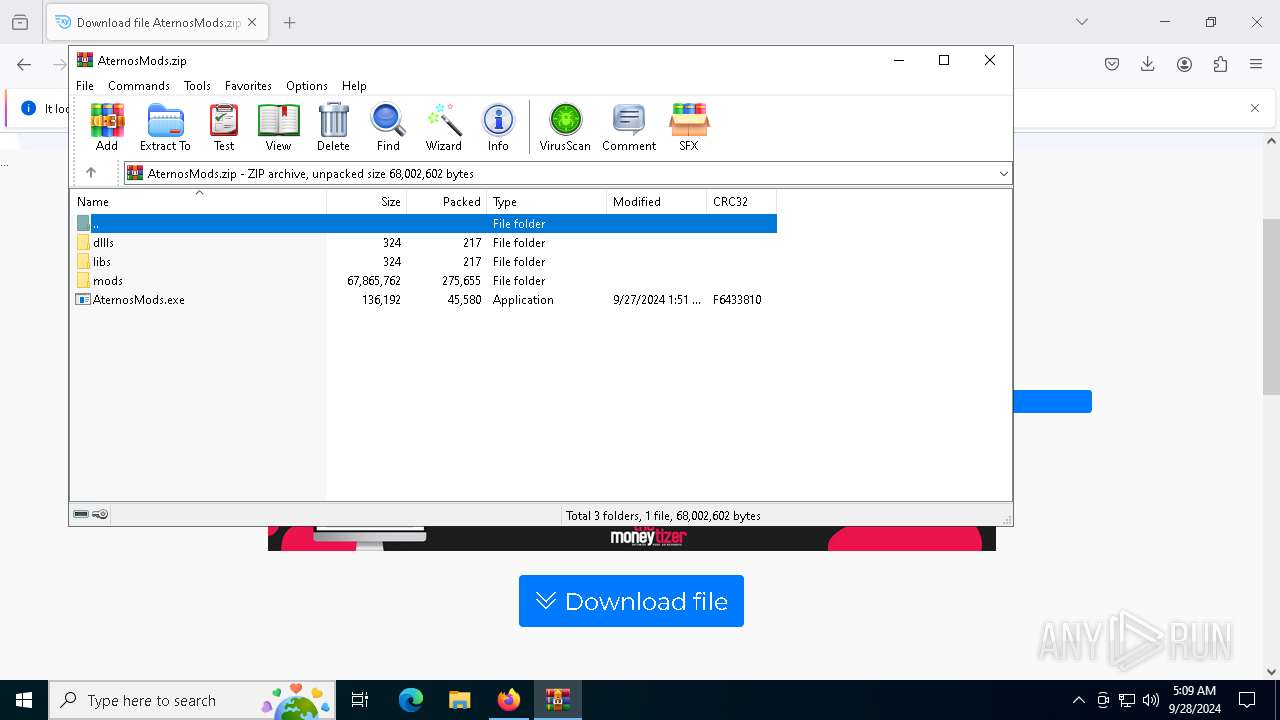
Task: Go up one folder level arrow
Action: pyautogui.click(x=91, y=173)
